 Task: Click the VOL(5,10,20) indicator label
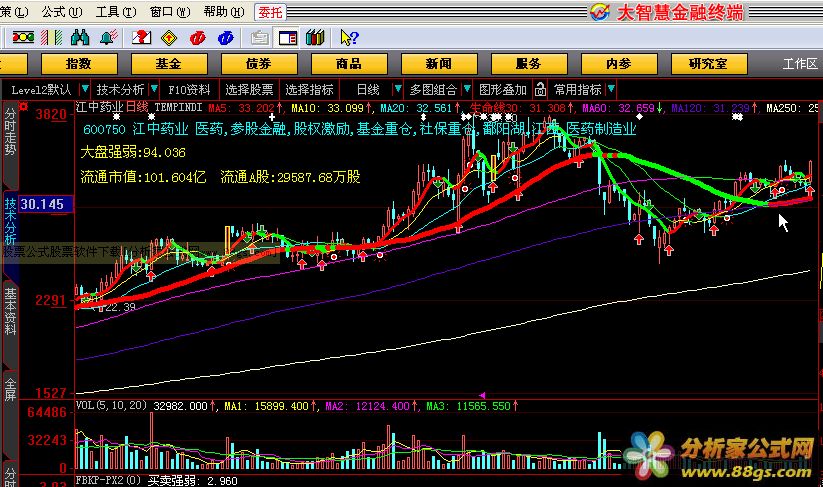click(x=111, y=406)
